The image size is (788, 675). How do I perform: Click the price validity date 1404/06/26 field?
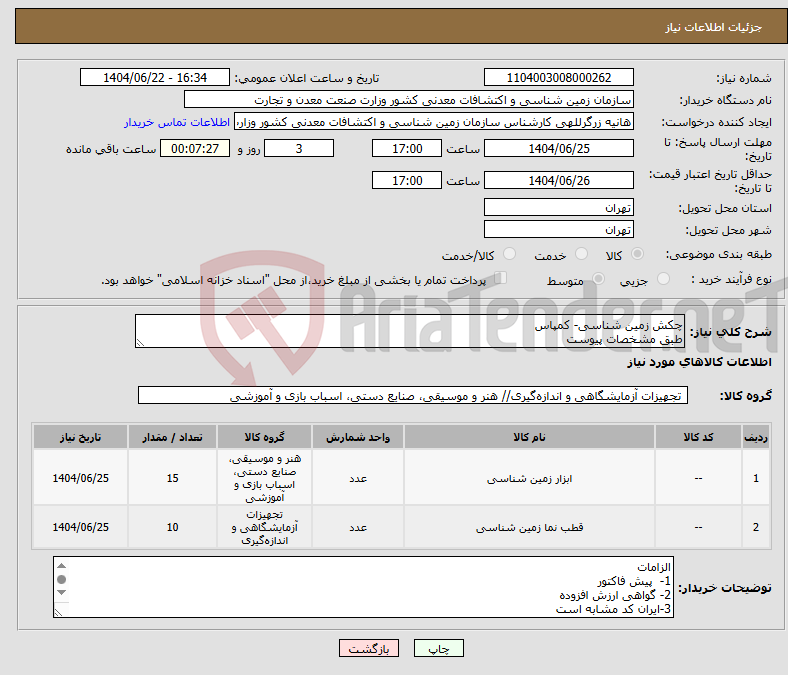click(558, 180)
